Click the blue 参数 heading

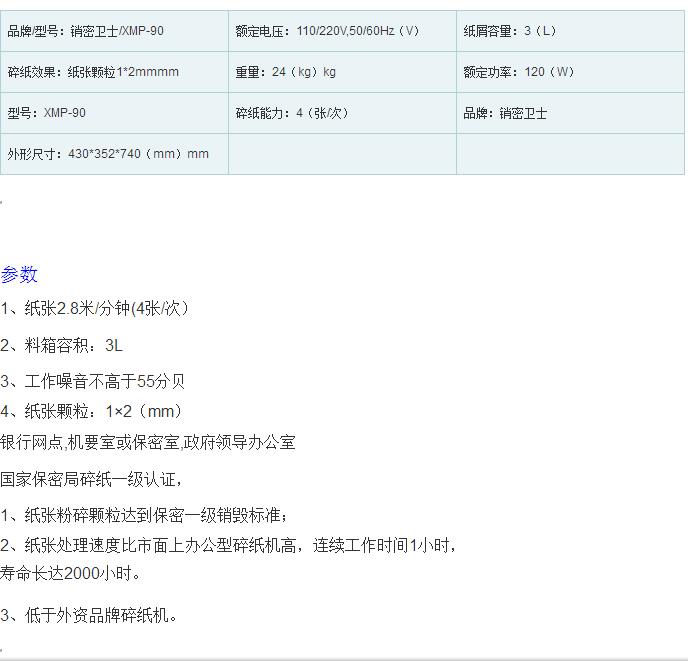[19, 274]
